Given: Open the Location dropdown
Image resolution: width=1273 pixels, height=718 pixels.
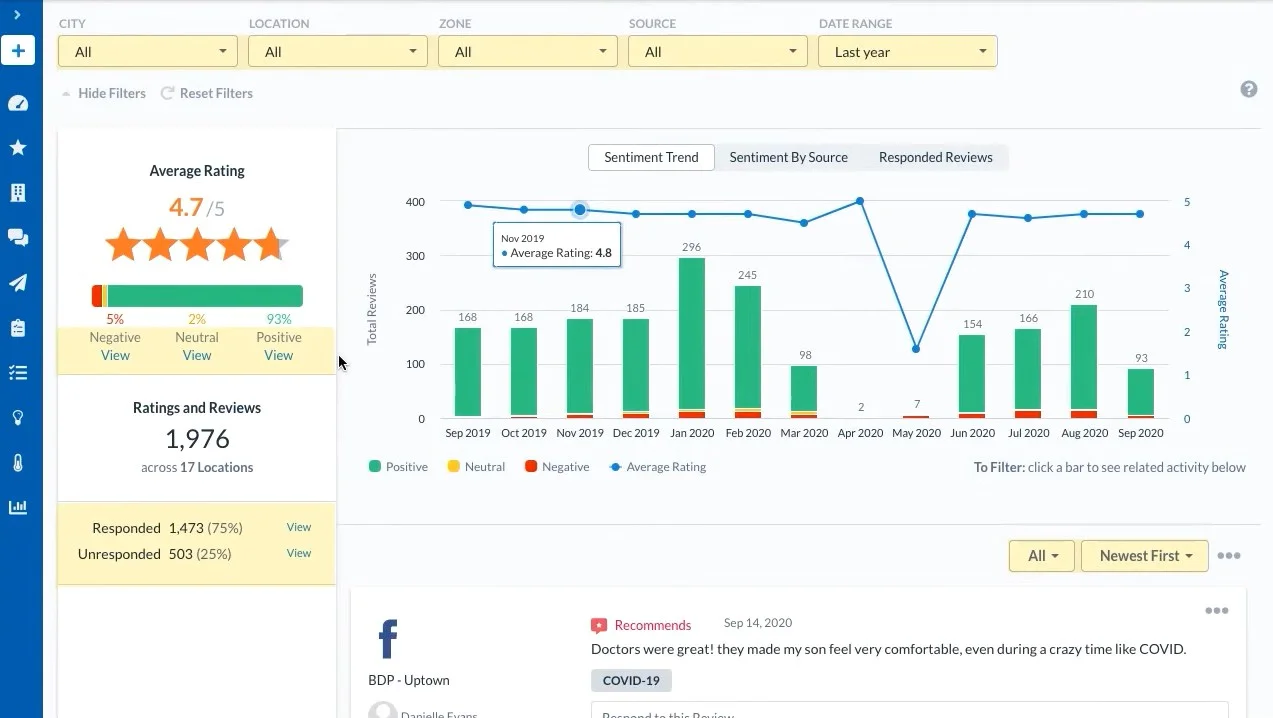Looking at the screenshot, I should [x=338, y=52].
